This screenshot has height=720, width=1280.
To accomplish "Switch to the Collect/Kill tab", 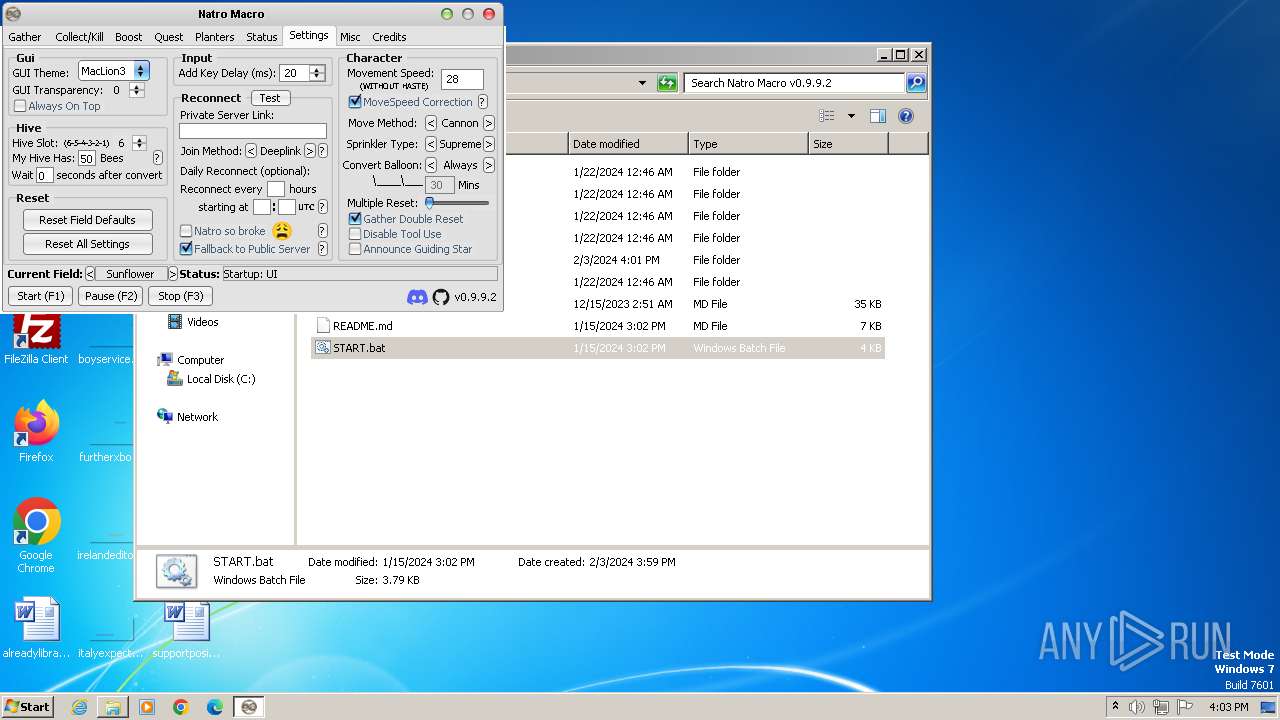I will click(x=79, y=37).
